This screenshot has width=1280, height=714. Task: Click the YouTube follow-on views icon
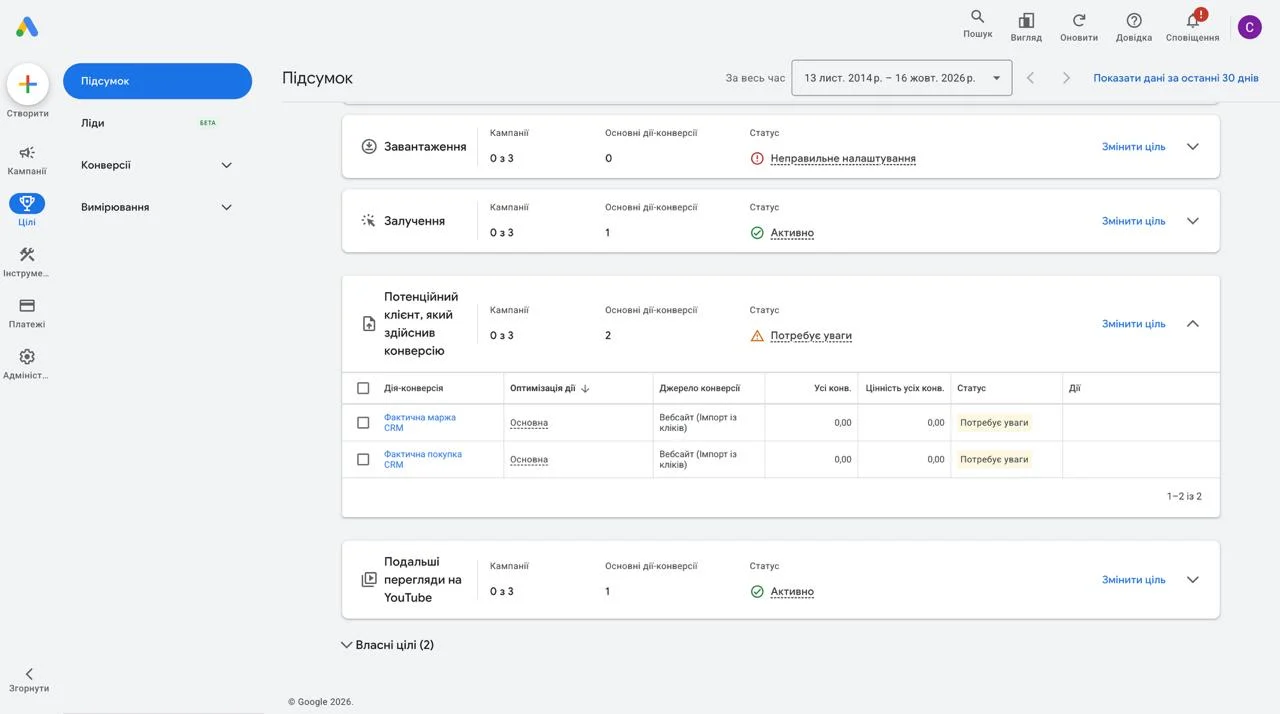tap(369, 580)
